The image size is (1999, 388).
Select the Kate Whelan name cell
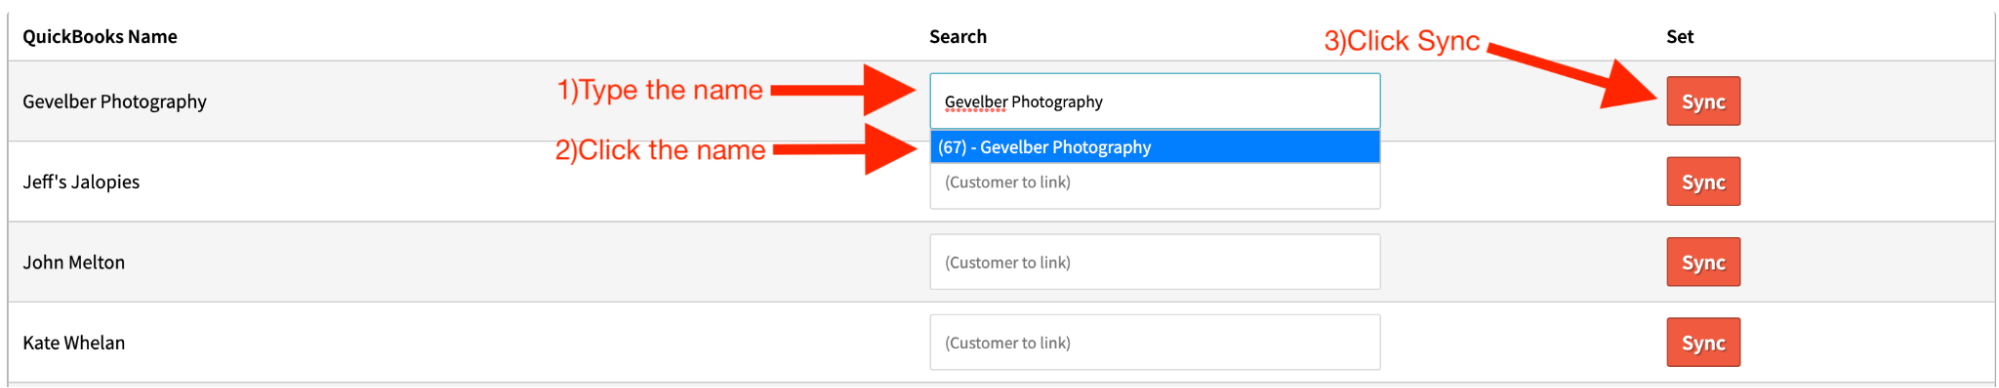click(74, 342)
